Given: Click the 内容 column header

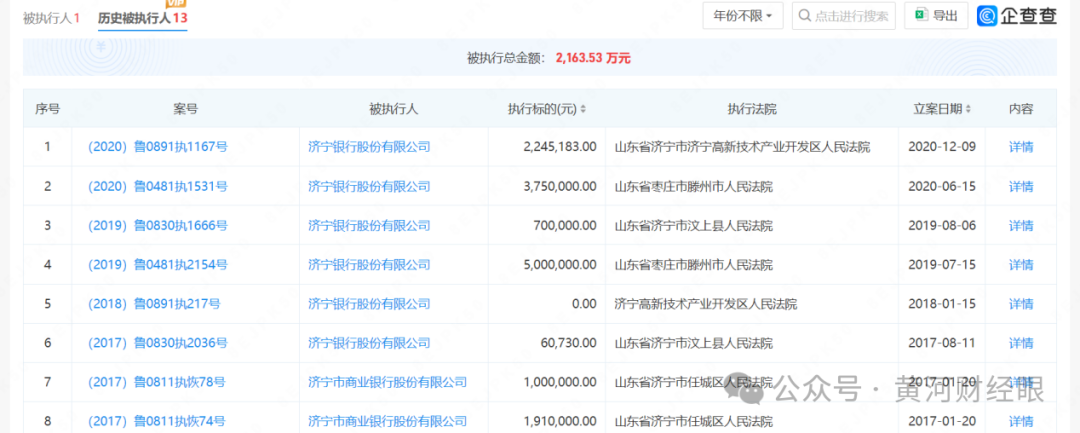Looking at the screenshot, I should pyautogui.click(x=1021, y=109).
